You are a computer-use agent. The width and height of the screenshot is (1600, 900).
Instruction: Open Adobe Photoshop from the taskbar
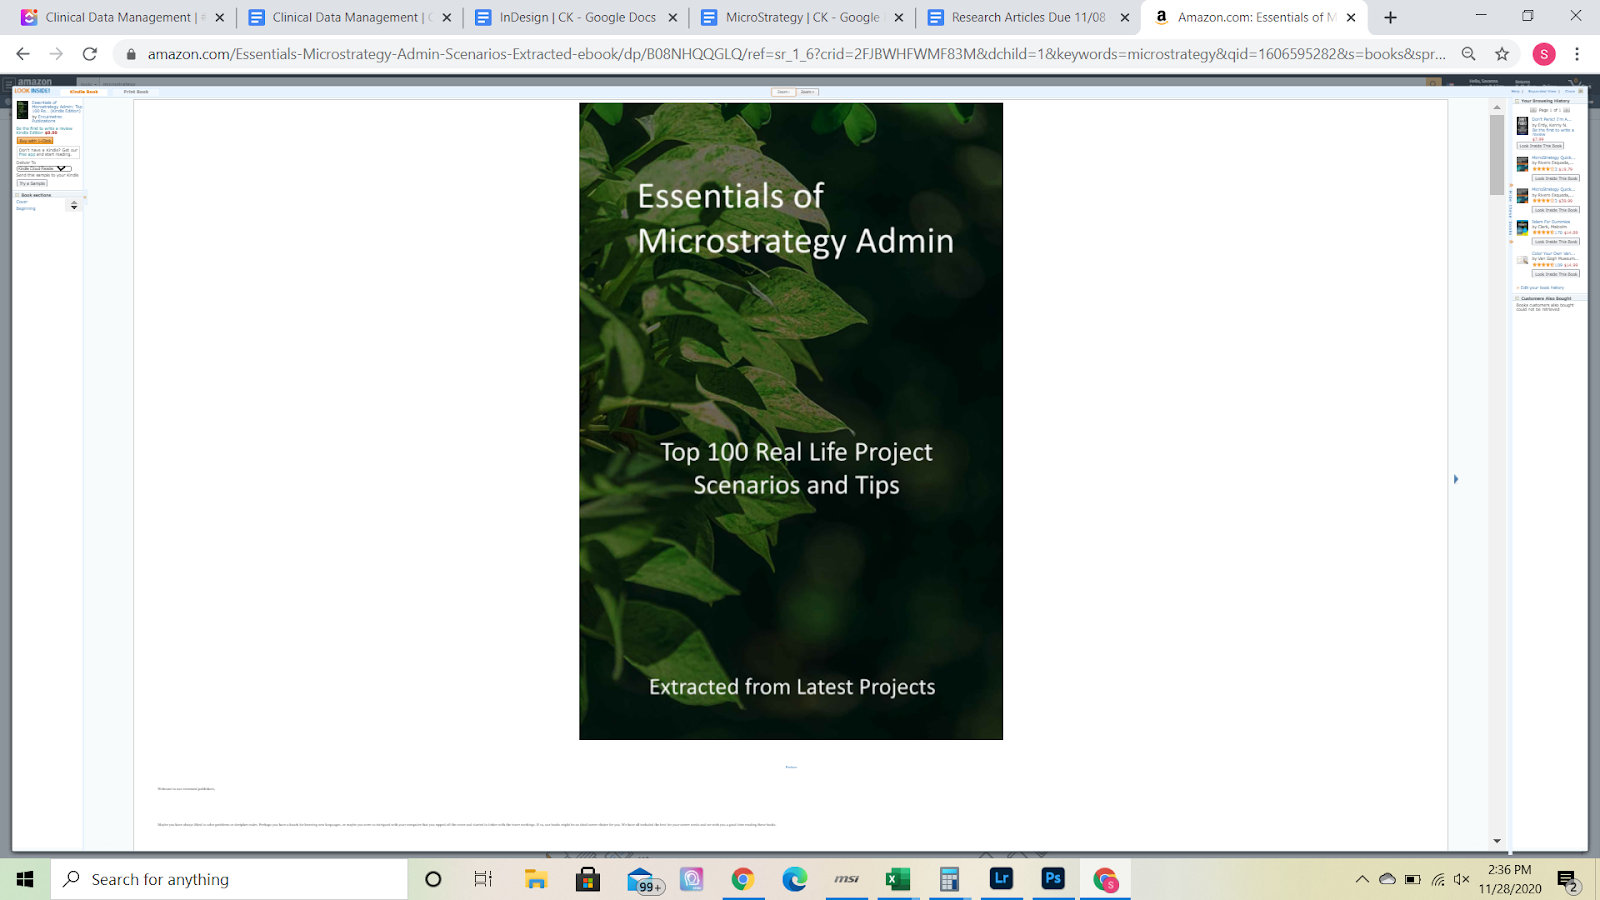[x=1053, y=879]
